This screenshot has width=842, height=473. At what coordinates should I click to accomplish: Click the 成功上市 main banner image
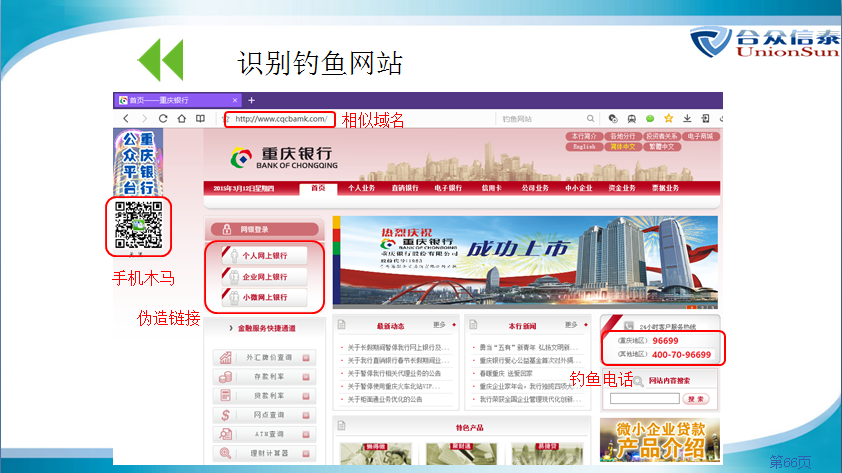[525, 262]
